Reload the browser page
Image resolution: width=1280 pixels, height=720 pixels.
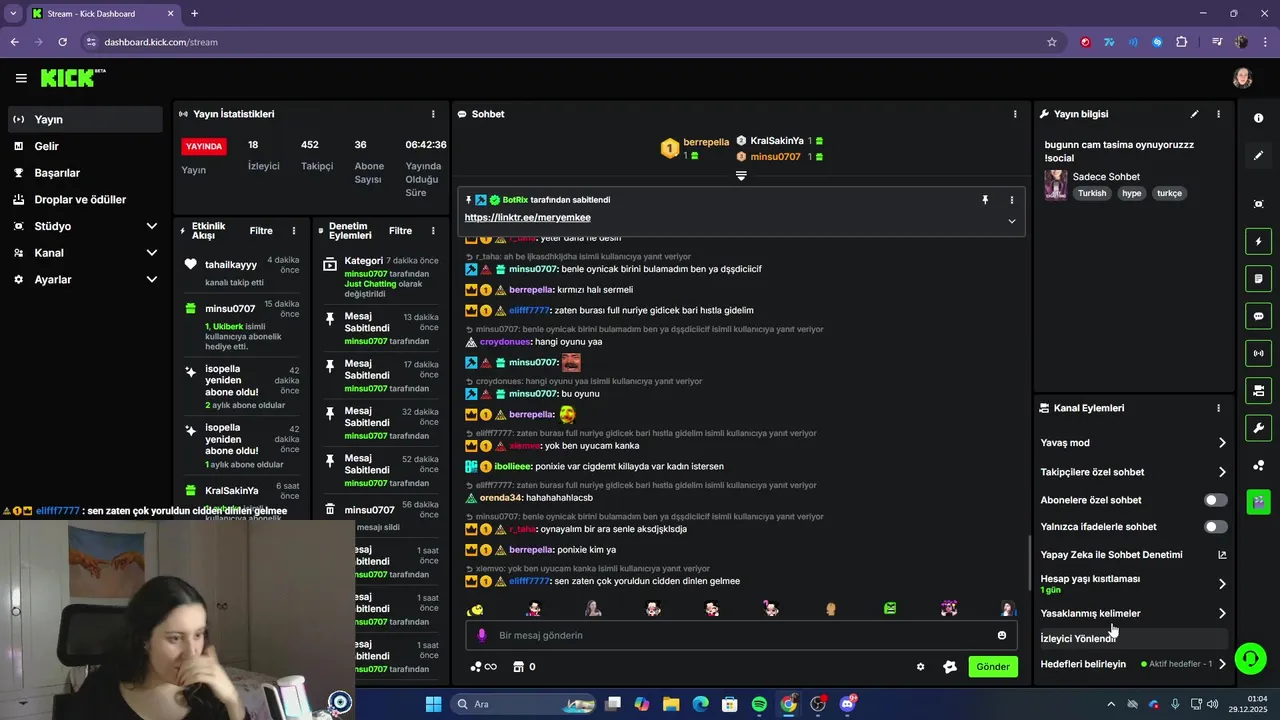[62, 42]
